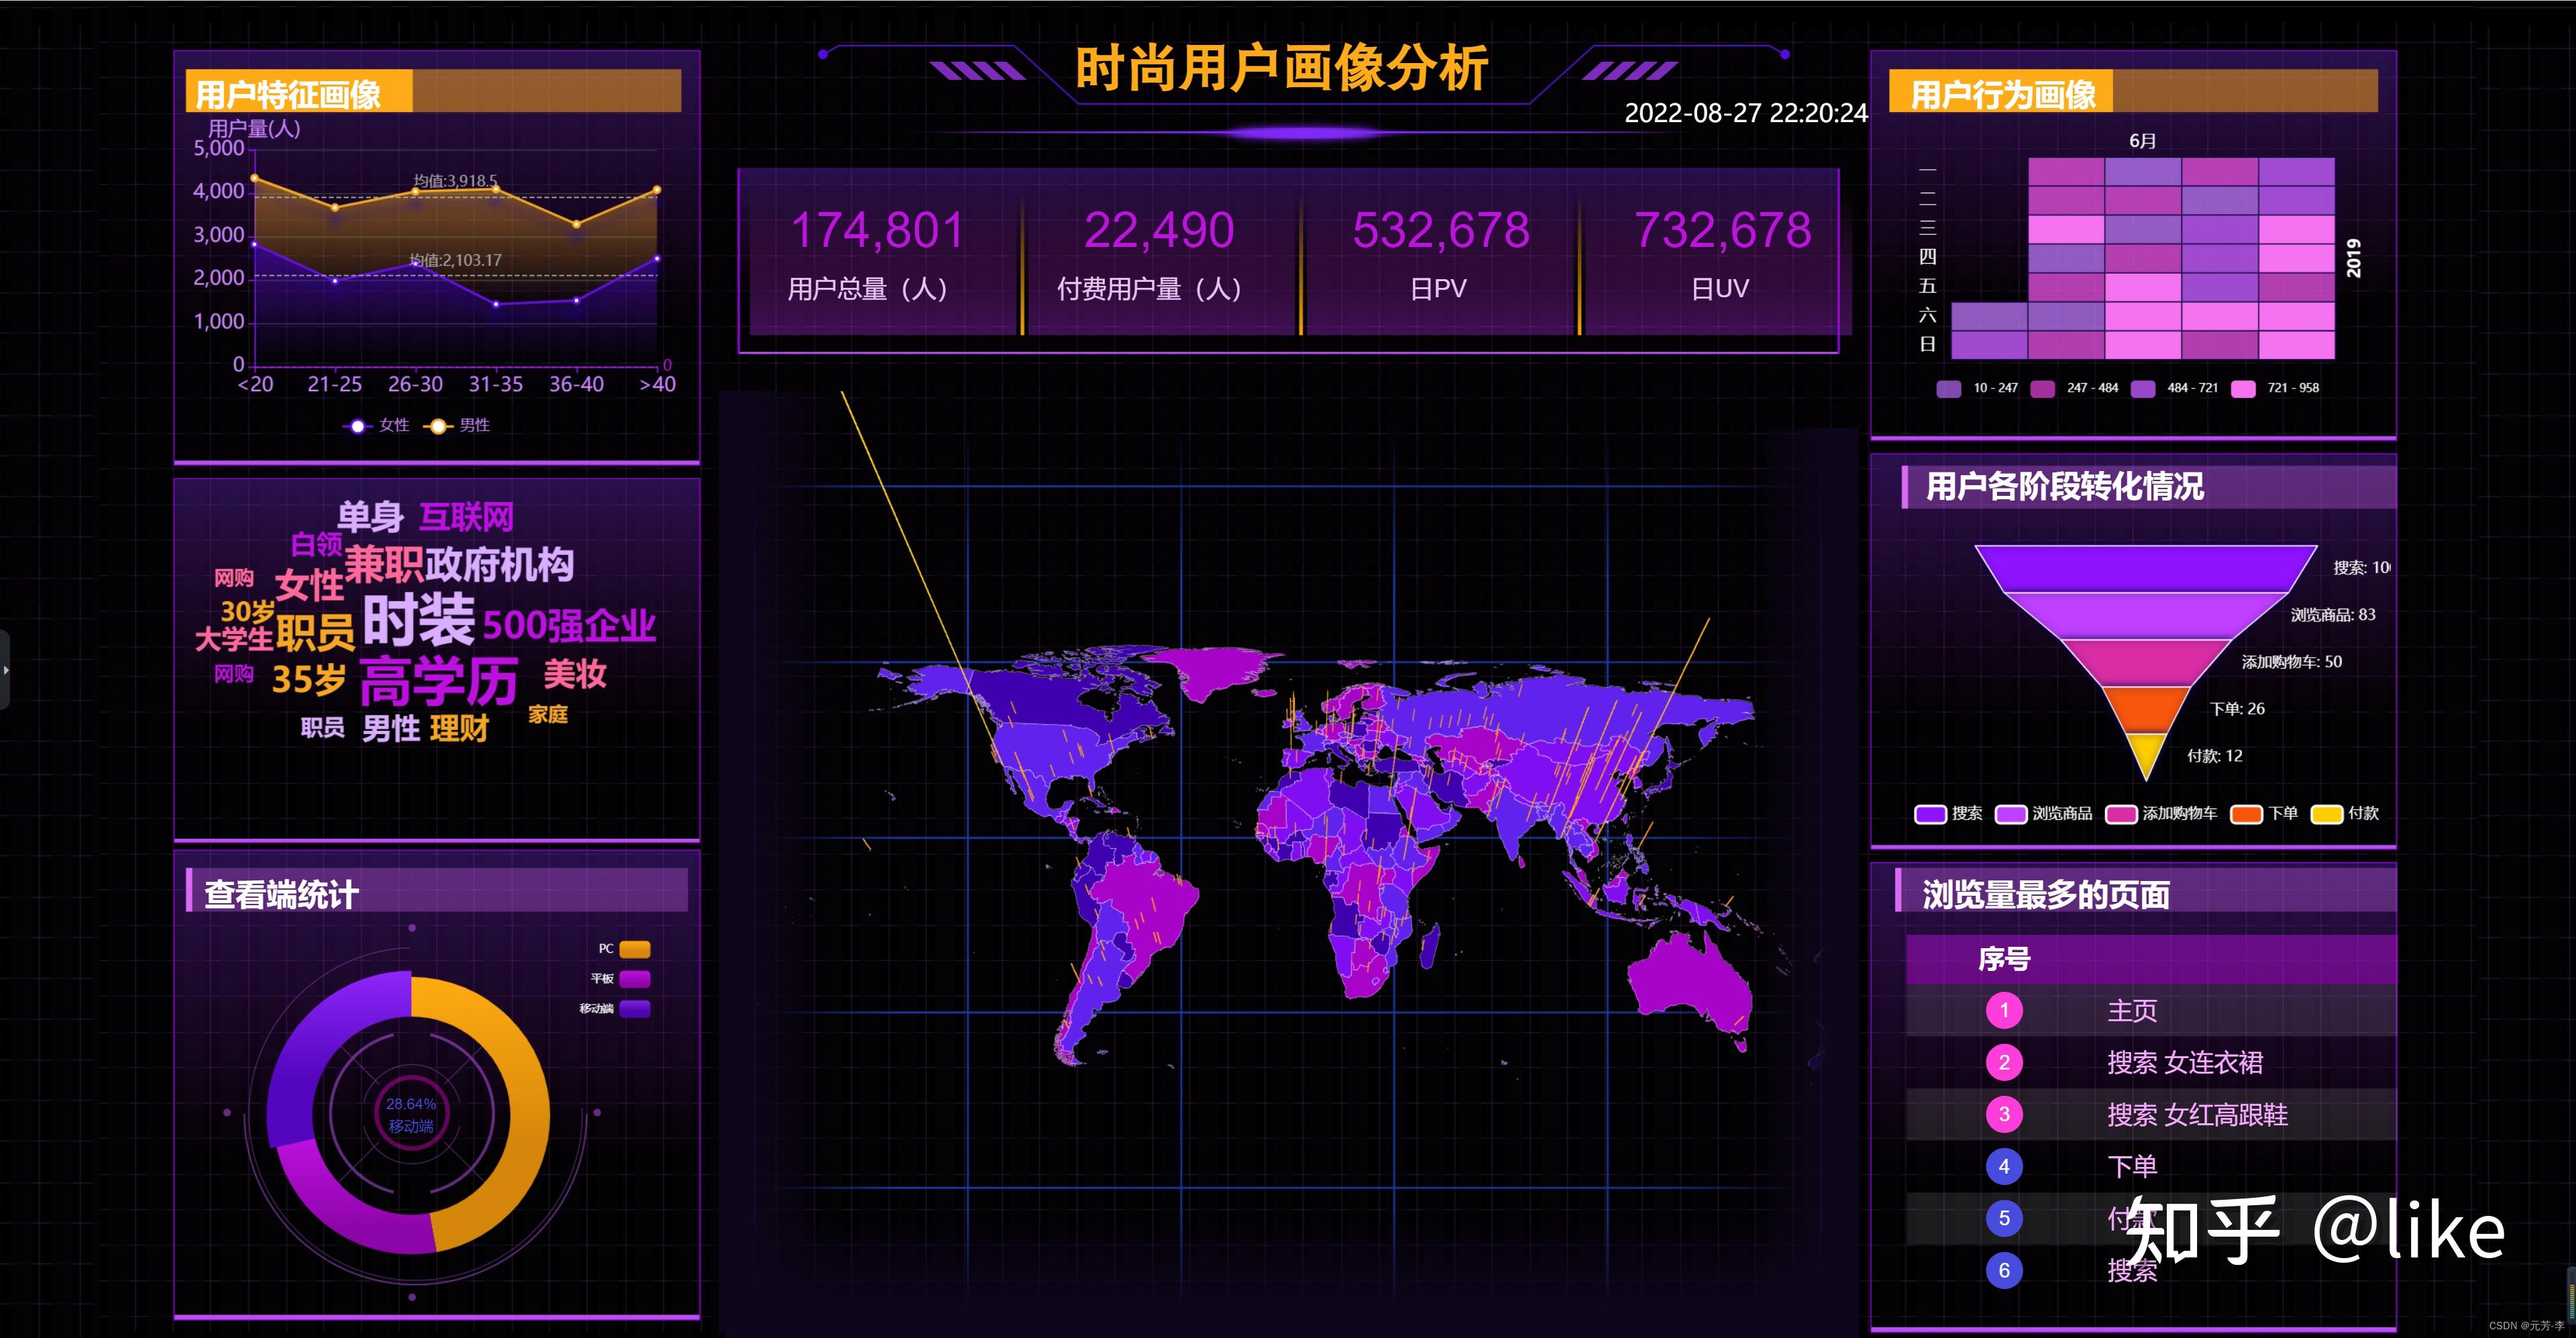Select the 下单 row in page table
2576x1338 pixels.
[x=2151, y=1166]
